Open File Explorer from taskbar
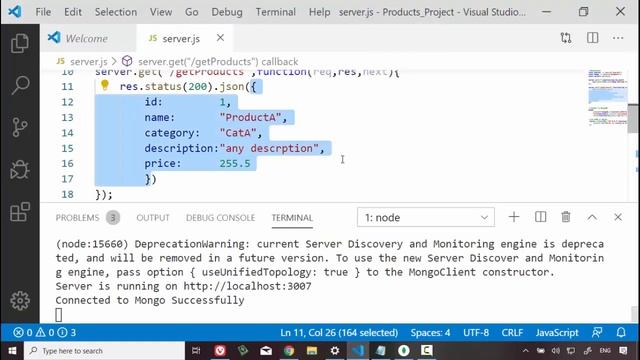 pyautogui.click(x=312, y=351)
